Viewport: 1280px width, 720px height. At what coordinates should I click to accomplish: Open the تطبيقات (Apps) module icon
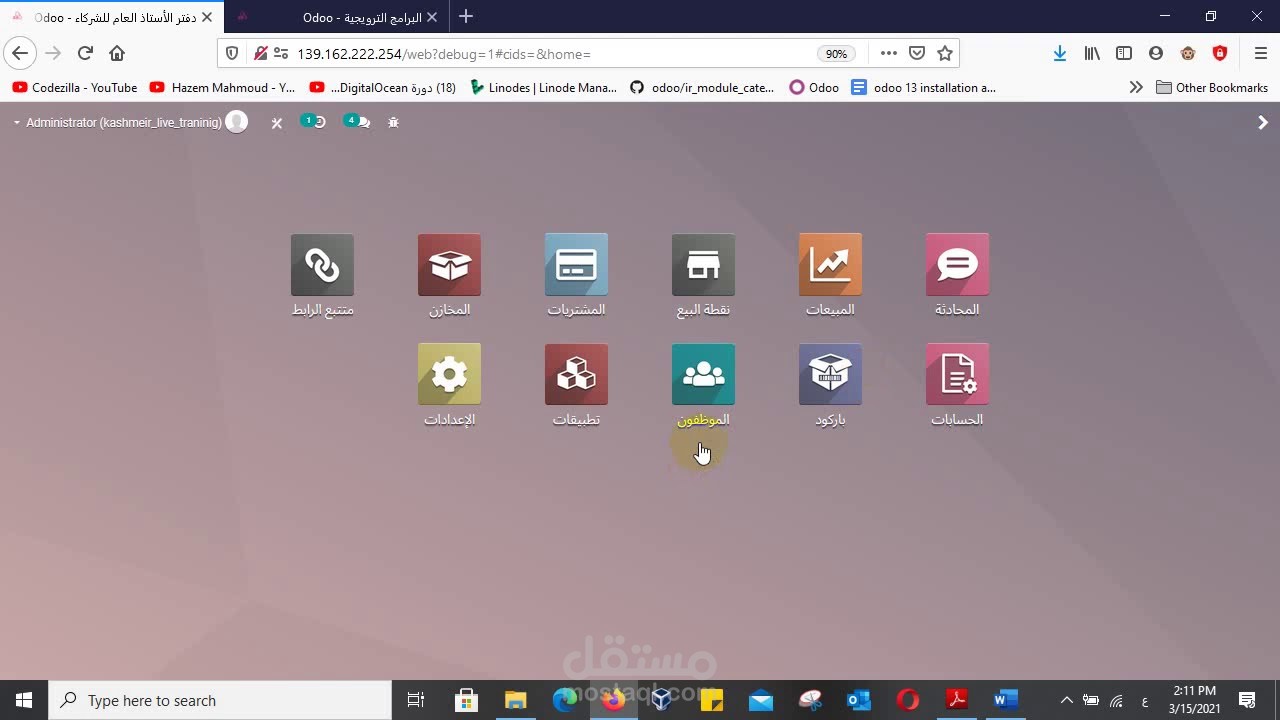click(576, 375)
